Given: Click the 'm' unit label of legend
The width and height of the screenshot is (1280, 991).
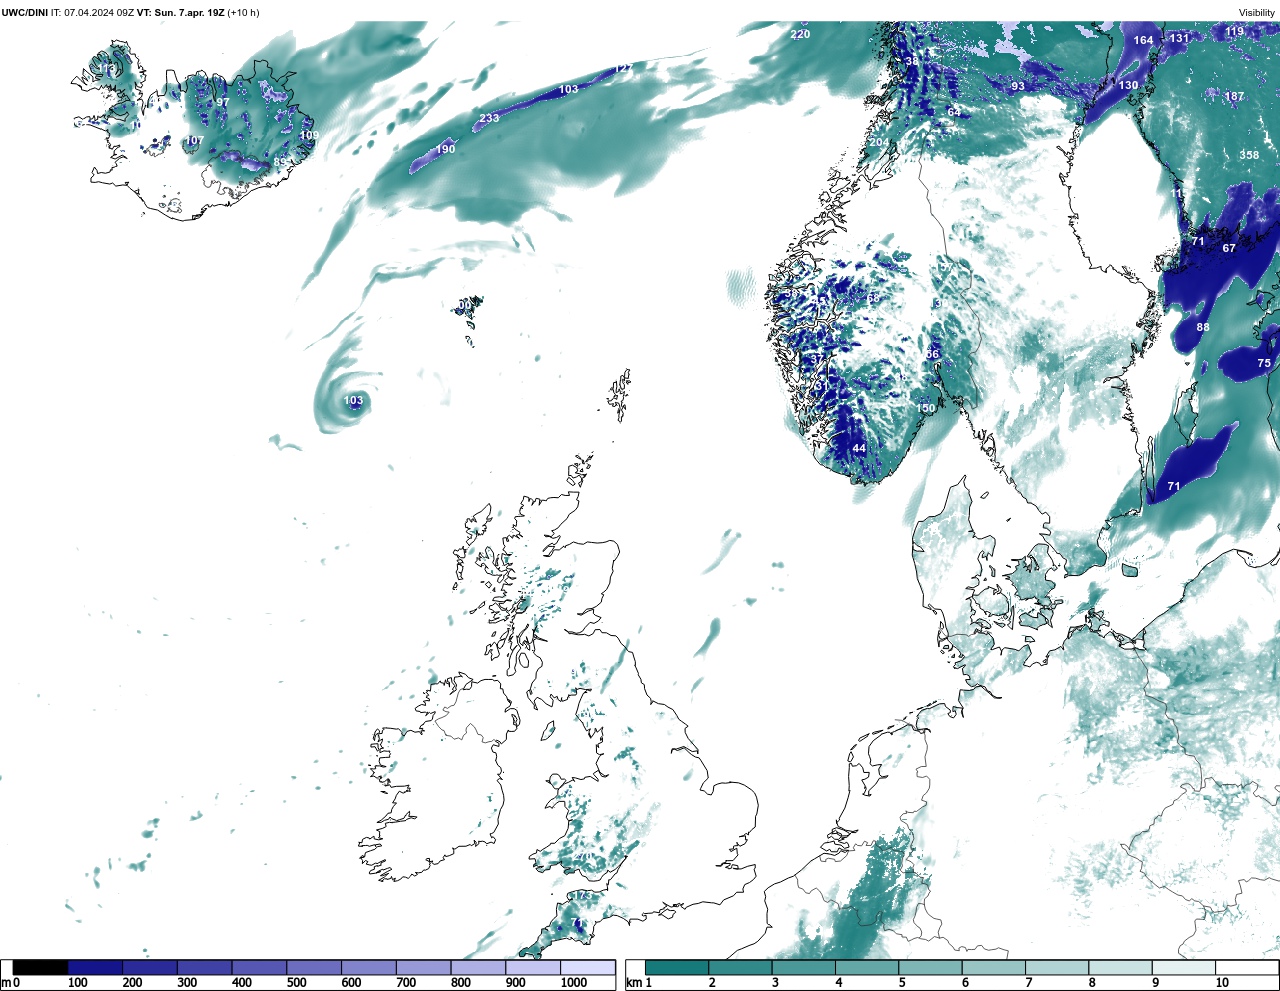Looking at the screenshot, I should point(6,983).
